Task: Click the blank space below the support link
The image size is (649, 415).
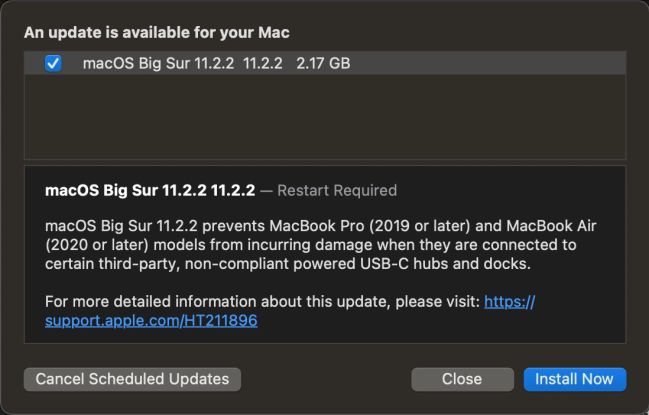Action: point(325,336)
